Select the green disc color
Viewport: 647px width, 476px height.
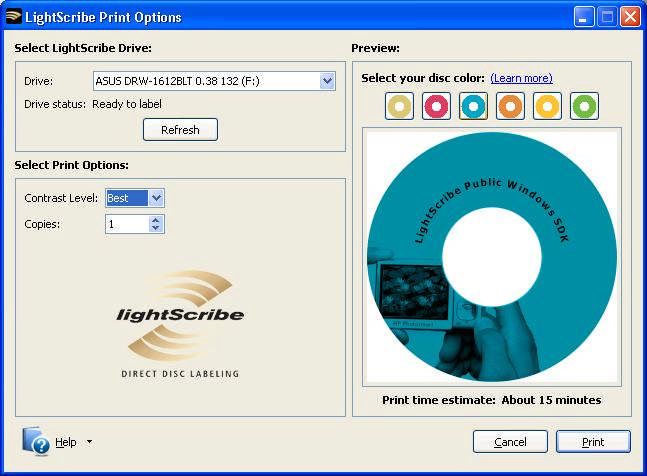[584, 106]
